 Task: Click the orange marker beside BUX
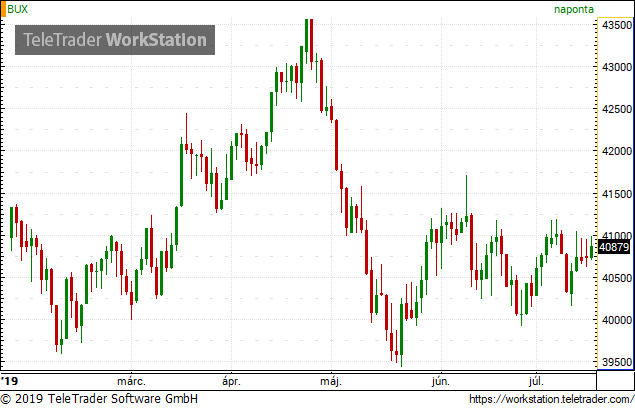pos(3,9)
